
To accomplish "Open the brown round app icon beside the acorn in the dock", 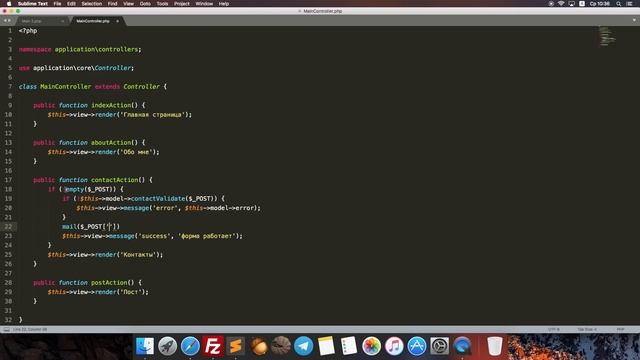I will coord(281,346).
